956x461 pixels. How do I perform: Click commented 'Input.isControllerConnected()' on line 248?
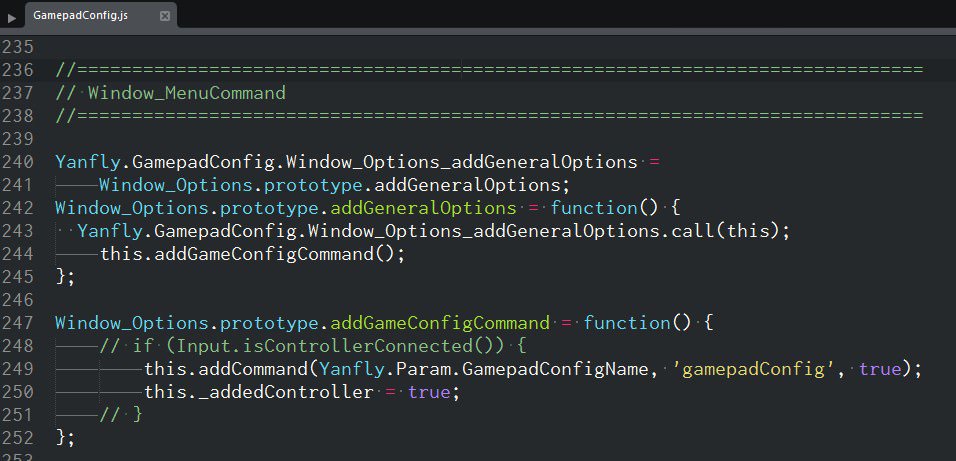point(341,346)
